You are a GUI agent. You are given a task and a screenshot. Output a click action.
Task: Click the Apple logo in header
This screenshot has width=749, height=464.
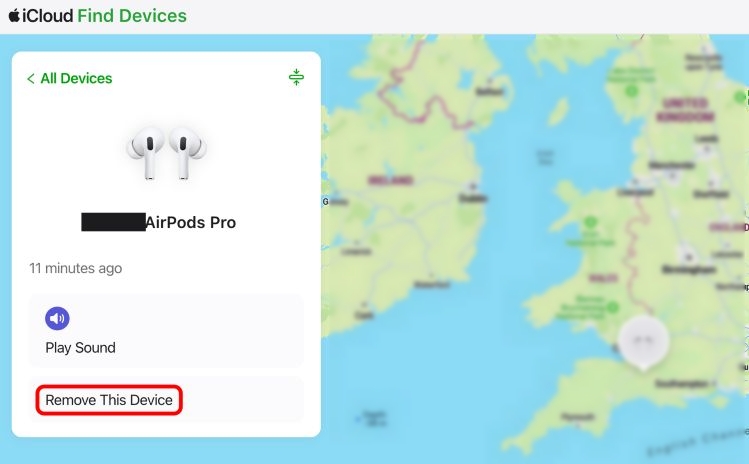pos(14,16)
